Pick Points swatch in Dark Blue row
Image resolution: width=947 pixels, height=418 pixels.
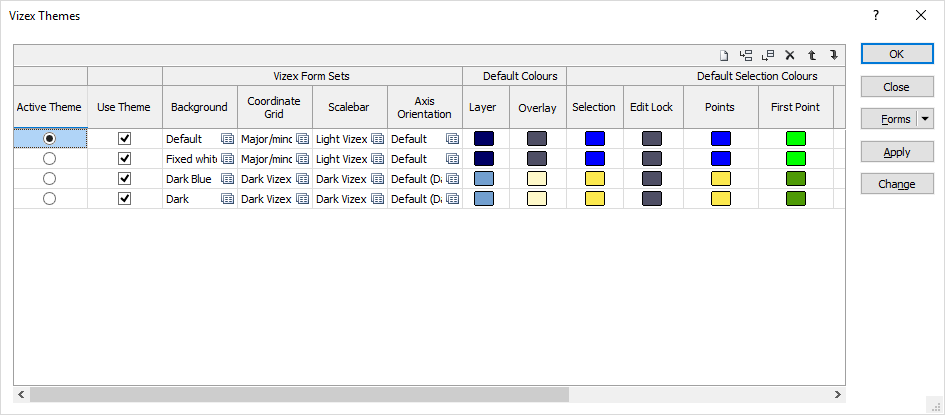pyautogui.click(x=721, y=179)
